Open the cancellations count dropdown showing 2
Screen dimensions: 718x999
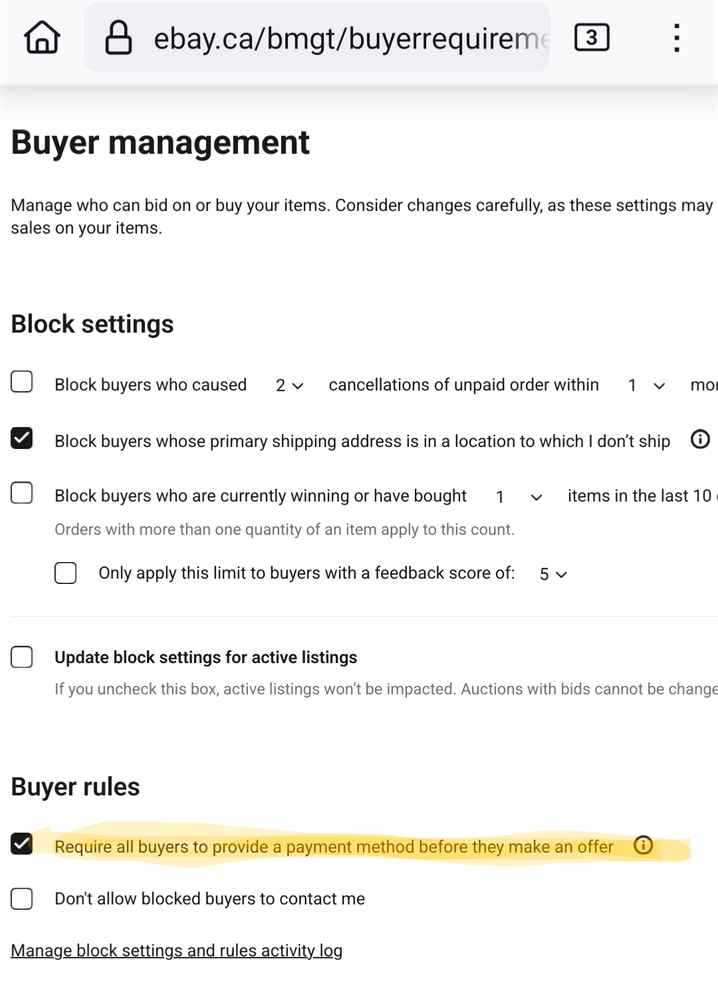[289, 385]
